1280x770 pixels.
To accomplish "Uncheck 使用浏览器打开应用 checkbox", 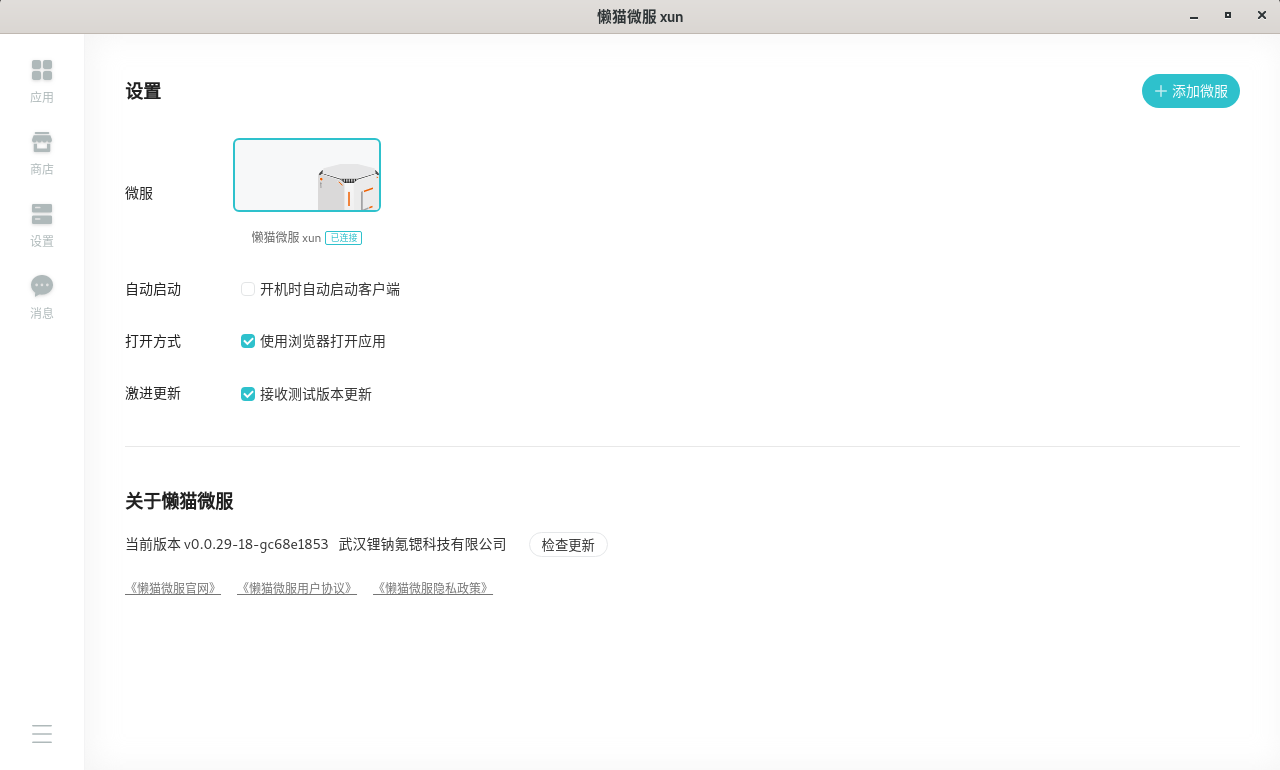I will [x=248, y=341].
